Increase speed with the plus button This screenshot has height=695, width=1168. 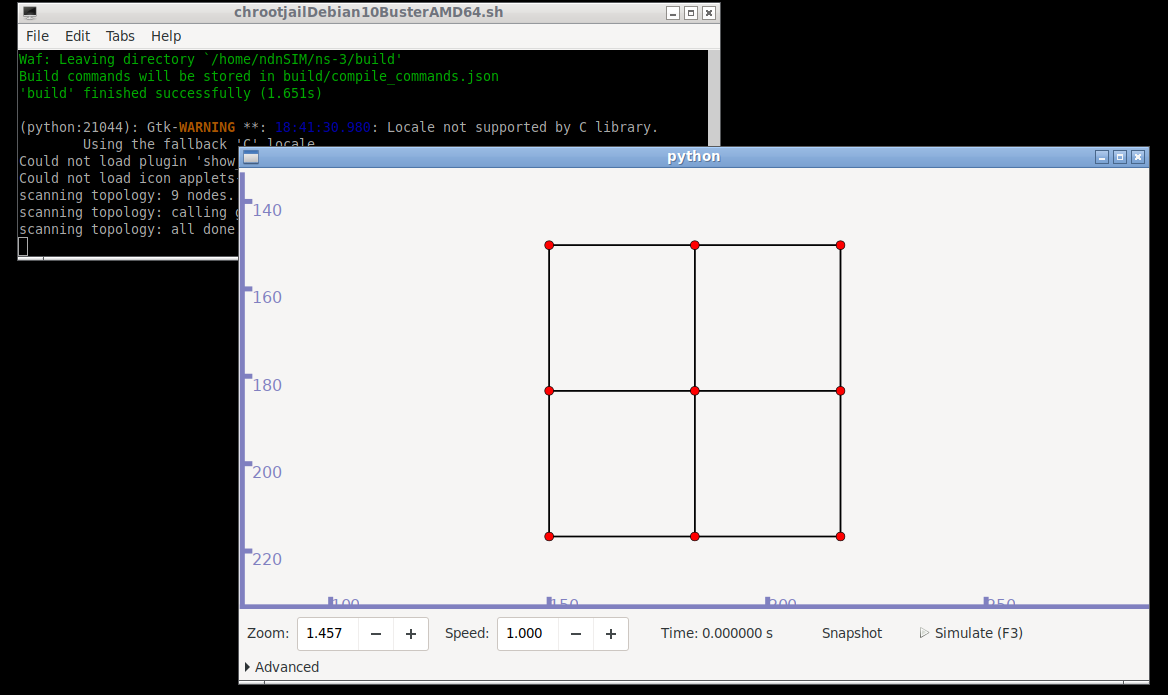(611, 634)
